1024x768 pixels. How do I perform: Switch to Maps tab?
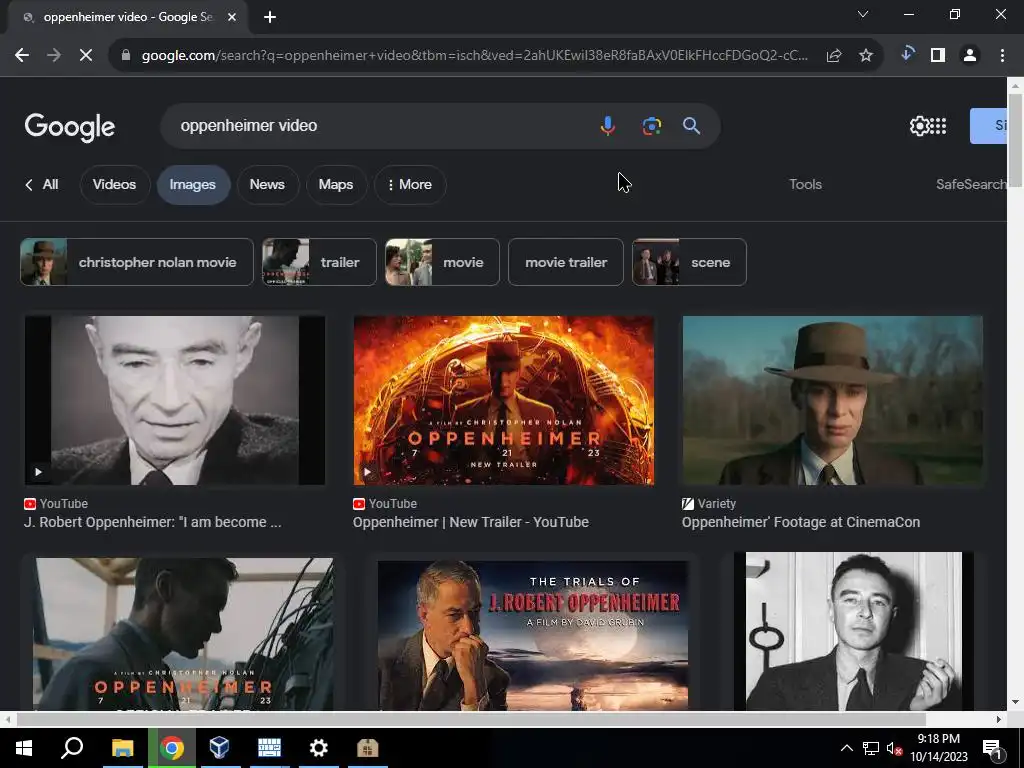[336, 184]
